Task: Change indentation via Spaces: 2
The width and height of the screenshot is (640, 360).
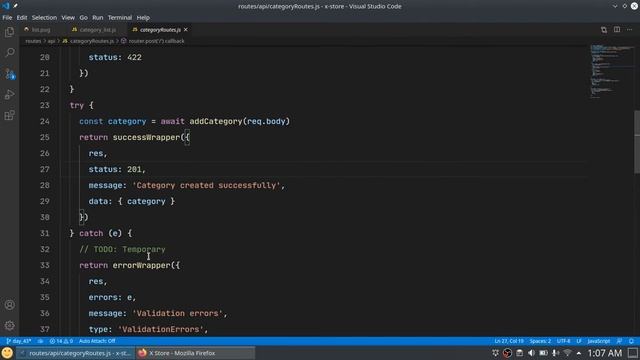Action: point(540,341)
